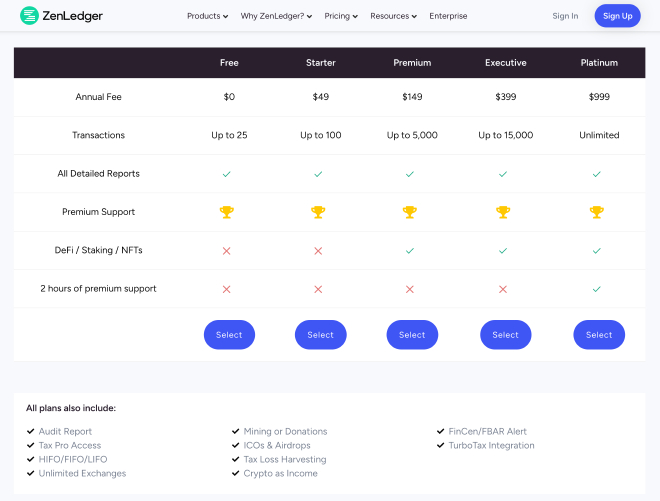Click the ZenLedger logo icon
This screenshot has height=501, width=660.
29,16
